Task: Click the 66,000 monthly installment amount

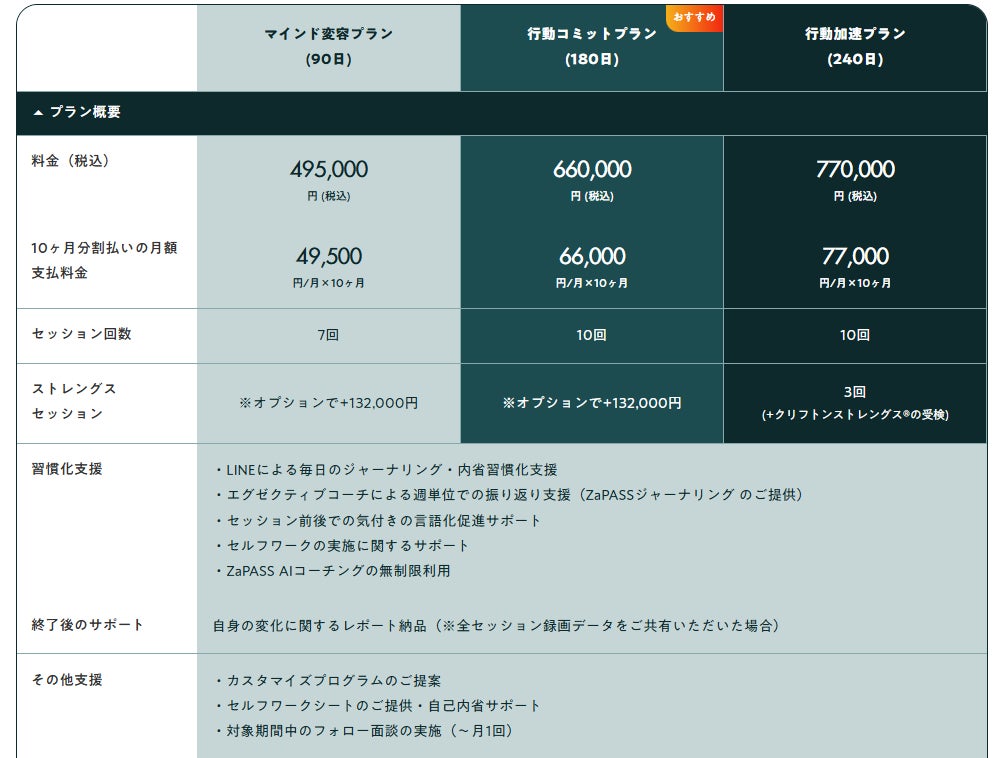Action: 592,257
